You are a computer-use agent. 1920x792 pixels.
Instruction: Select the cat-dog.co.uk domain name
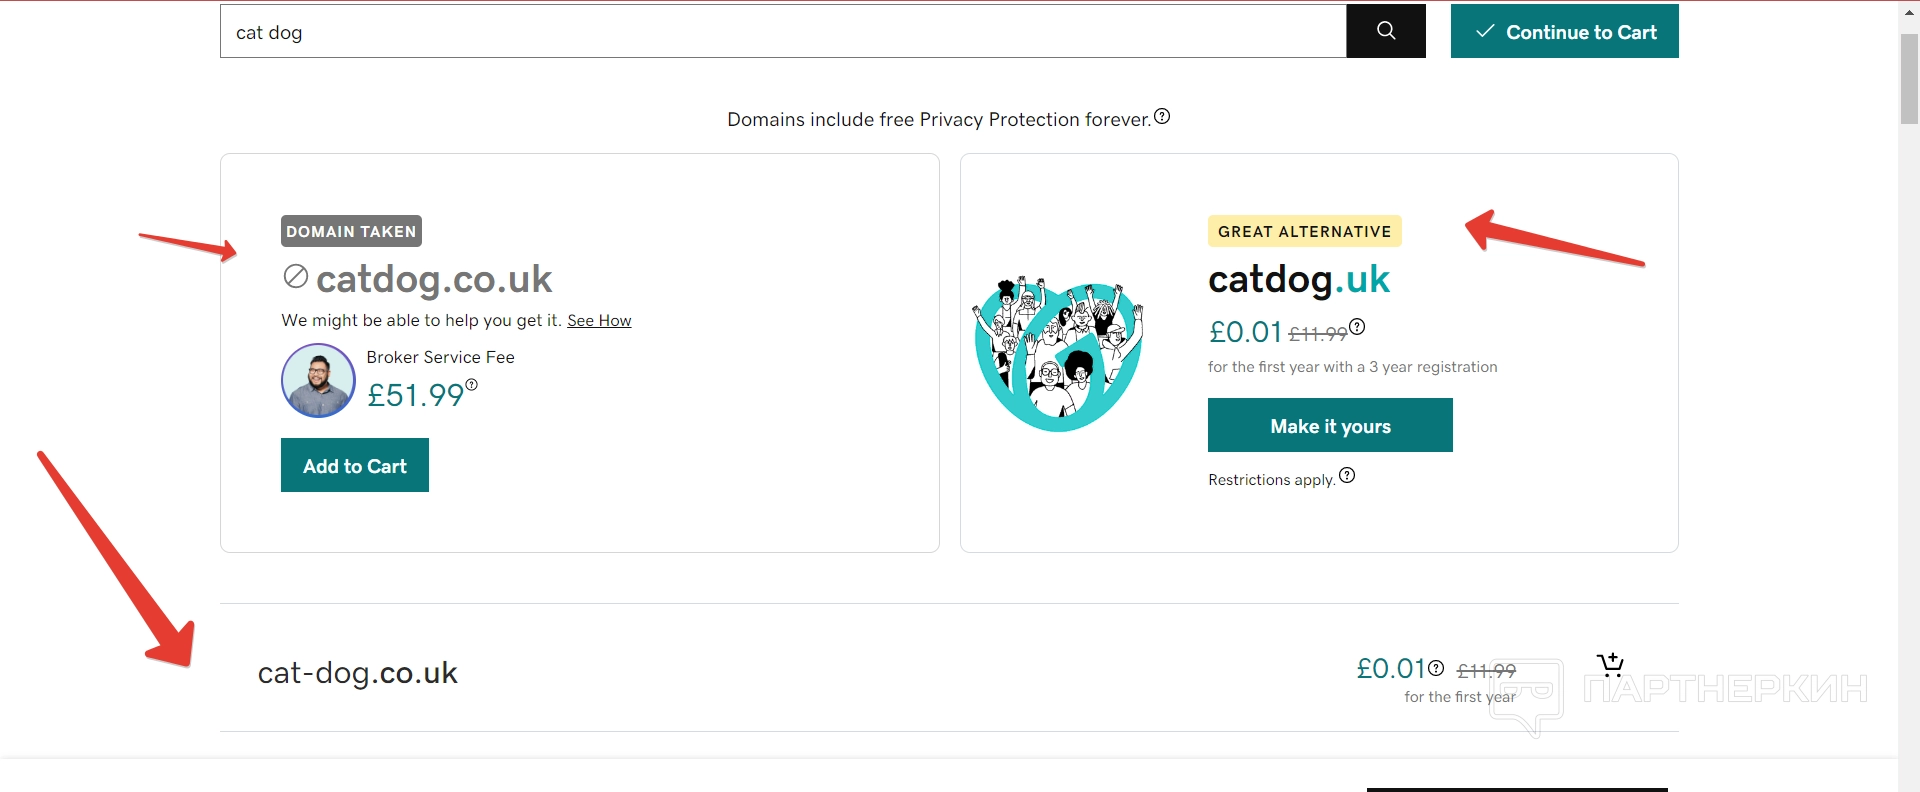(x=357, y=673)
